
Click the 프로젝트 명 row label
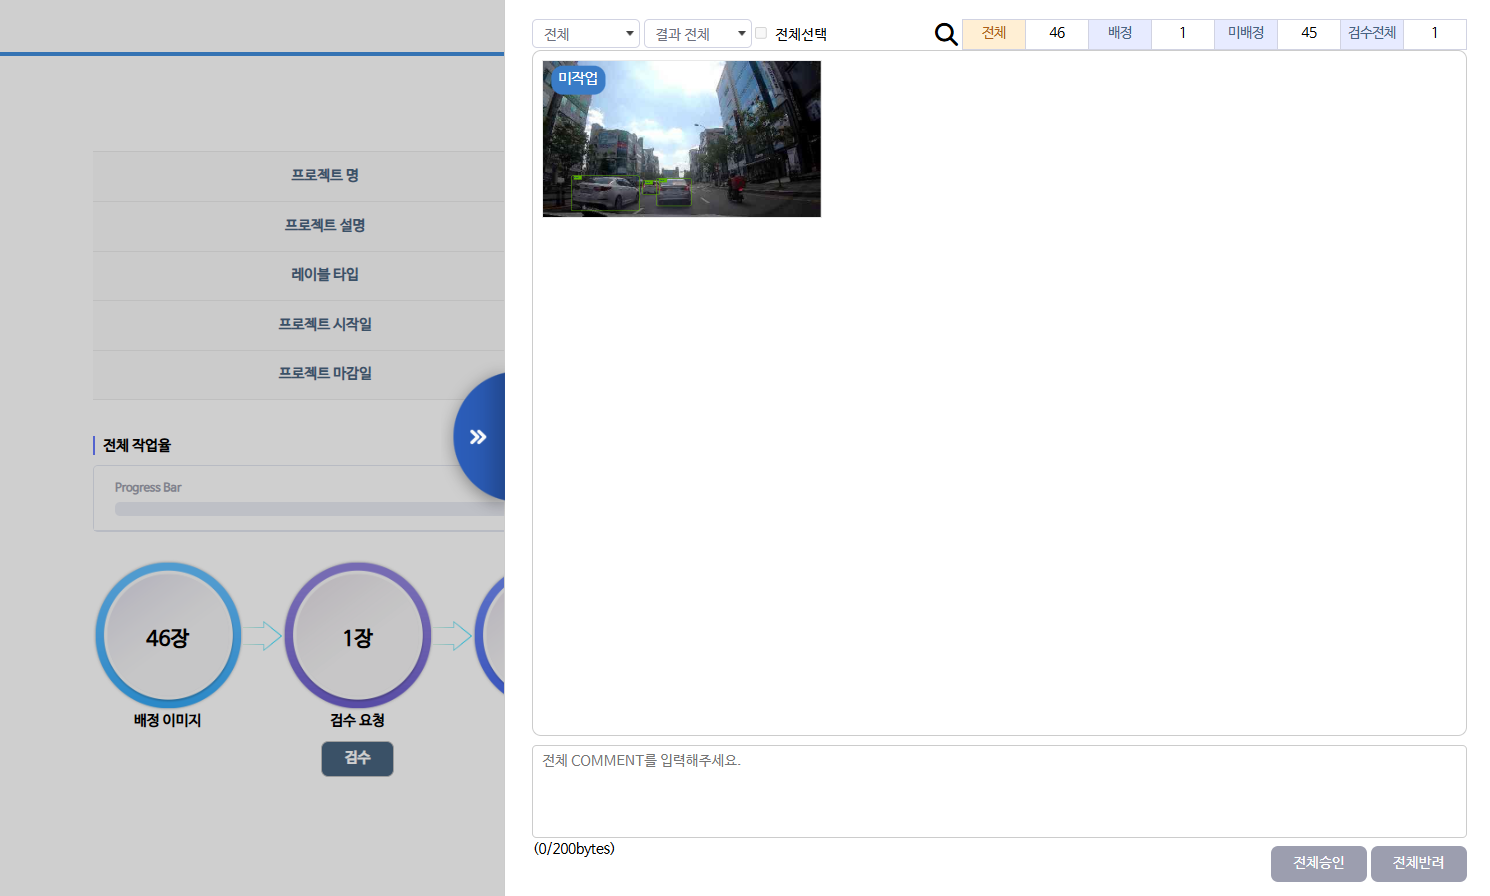coord(324,176)
